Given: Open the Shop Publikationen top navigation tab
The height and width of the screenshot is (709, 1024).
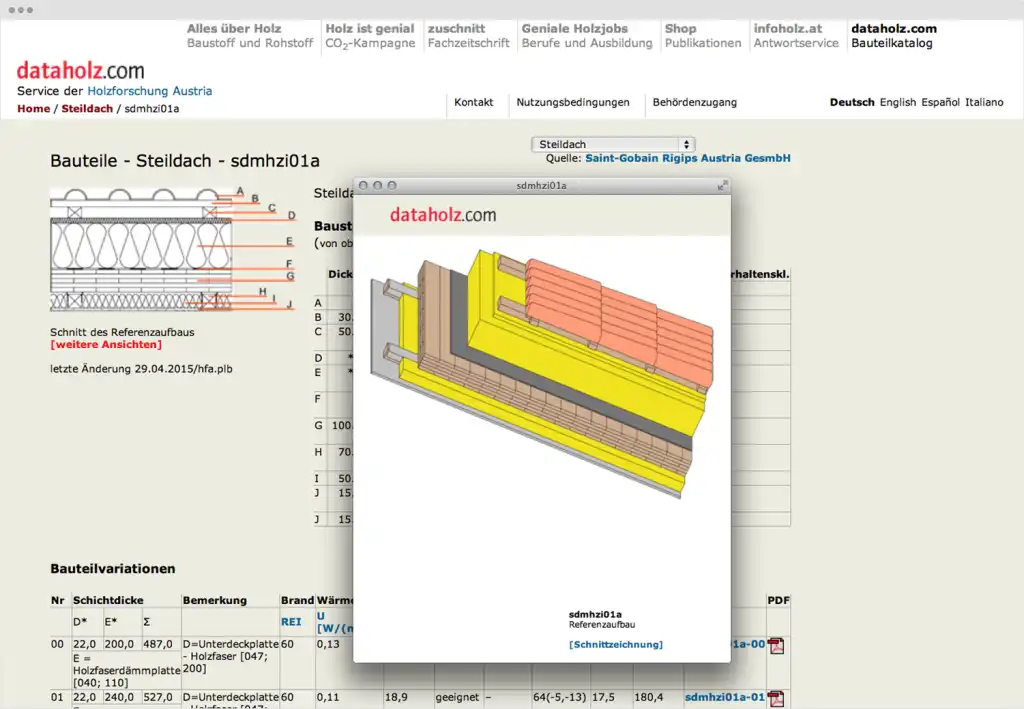Looking at the screenshot, I should [x=702, y=36].
